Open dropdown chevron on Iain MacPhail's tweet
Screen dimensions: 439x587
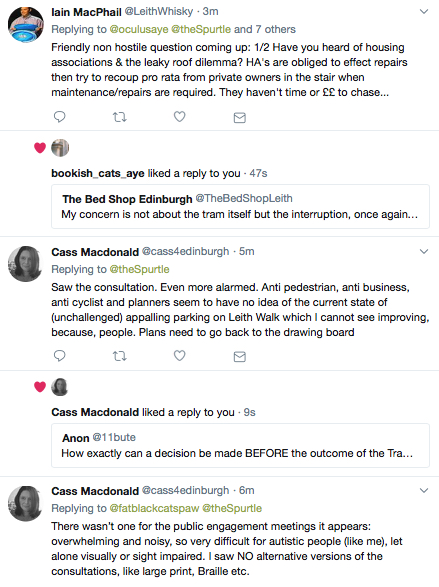click(x=424, y=12)
